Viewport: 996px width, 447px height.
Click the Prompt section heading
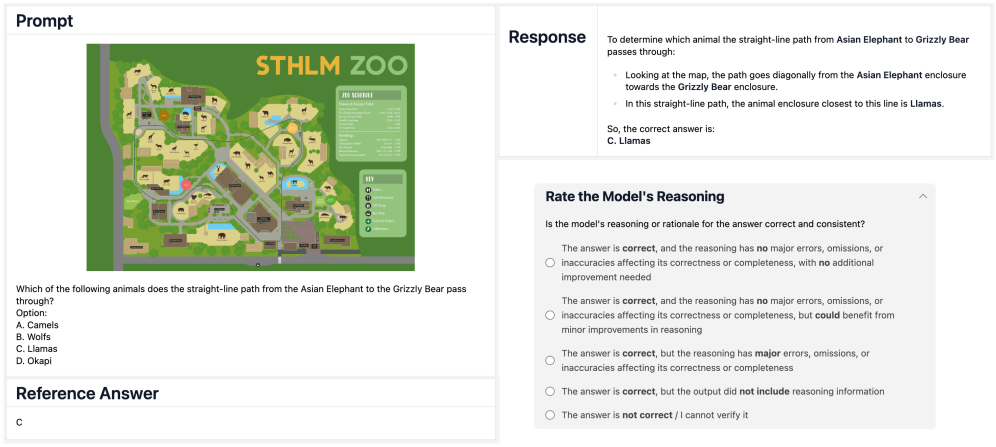tap(45, 21)
